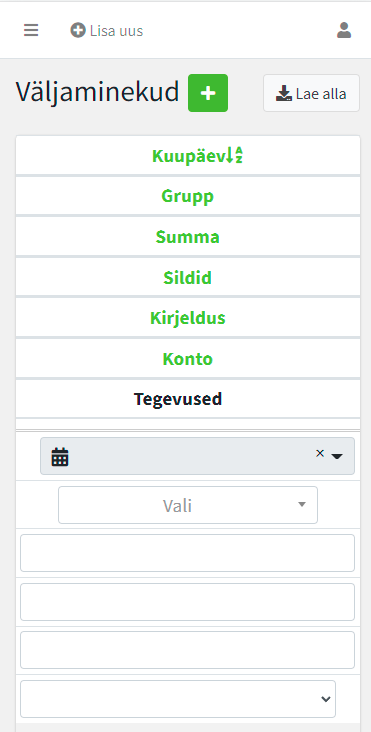The width and height of the screenshot is (371, 732).
Task: Sort by the Summa column header
Action: point(188,237)
